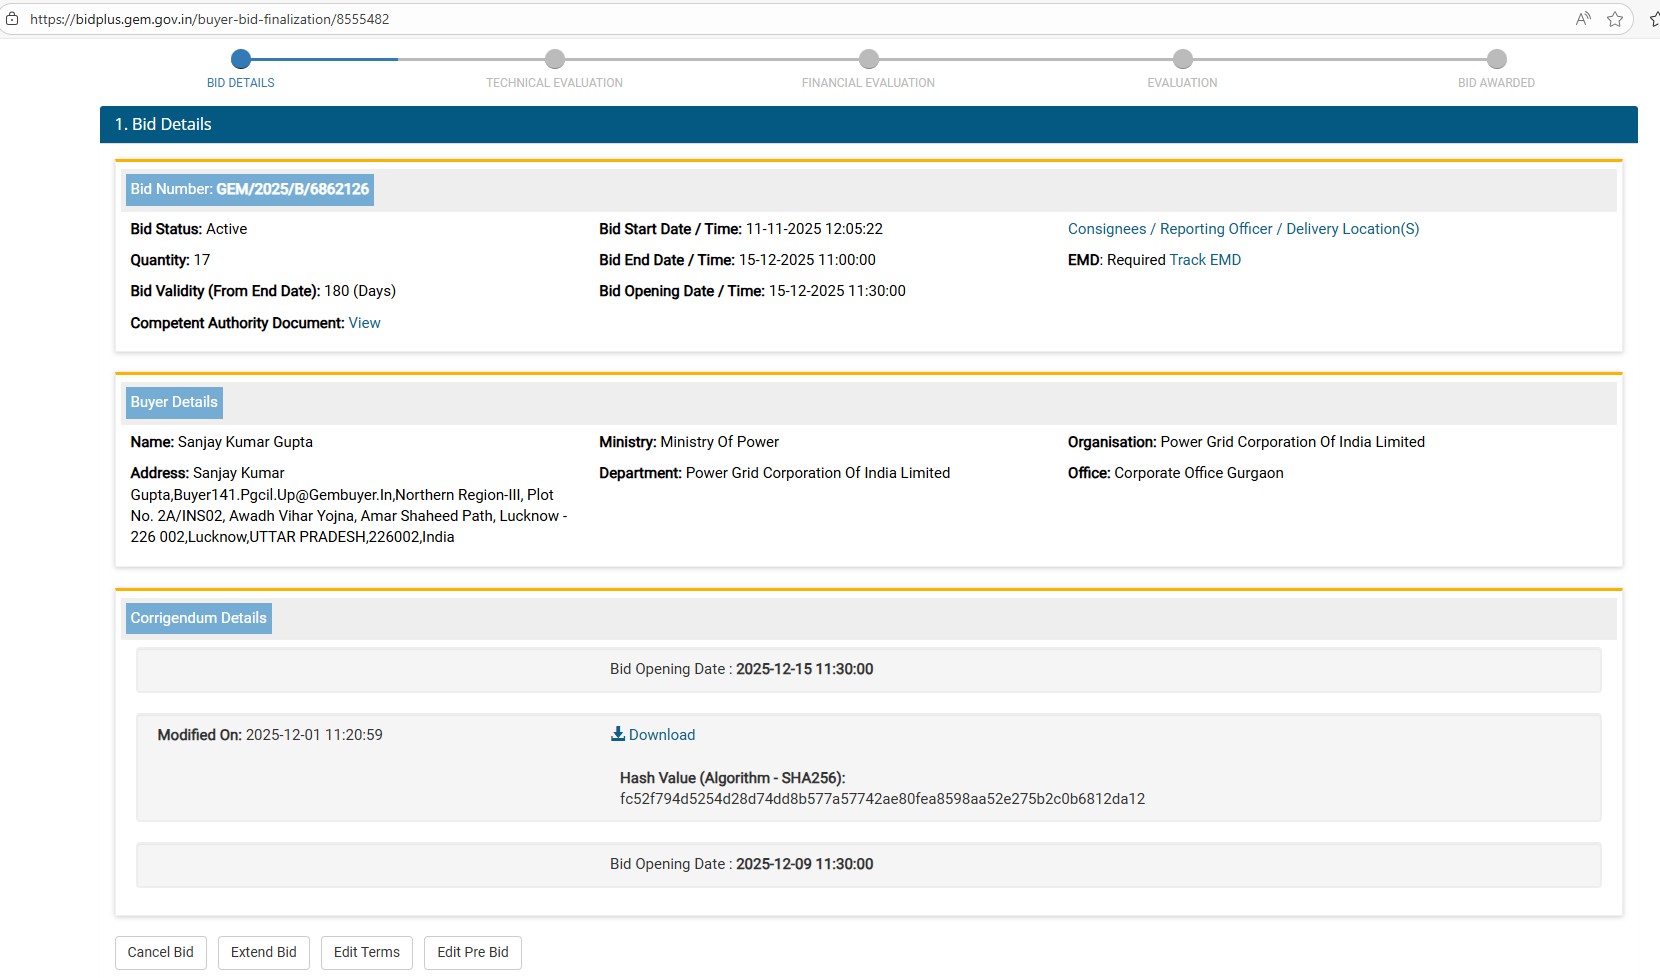Click the favorites star icon
Screen dimensions: 1660x978
(1615, 19)
